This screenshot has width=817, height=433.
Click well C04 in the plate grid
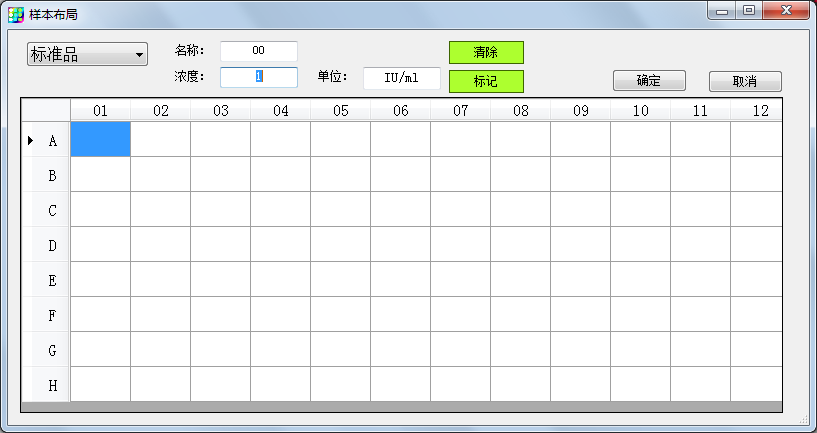(x=280, y=209)
